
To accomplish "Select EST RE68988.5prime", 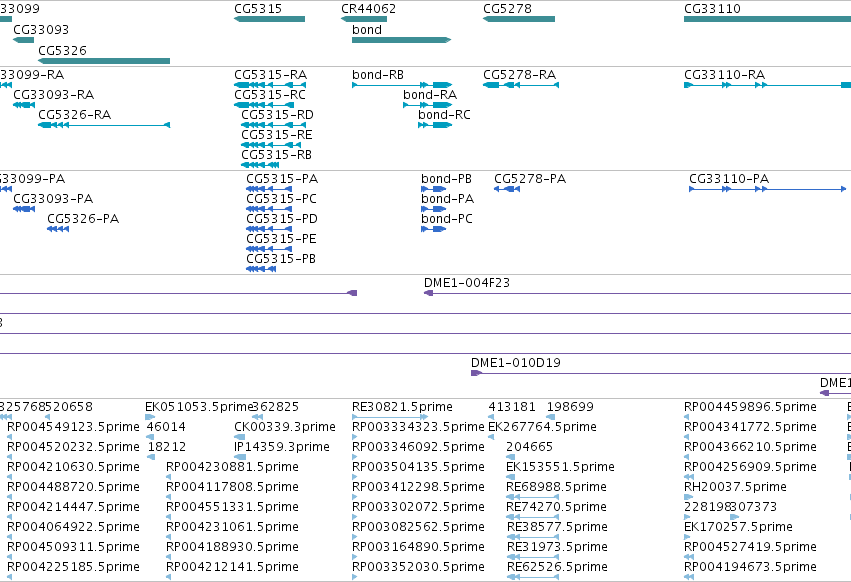I will [556, 487].
